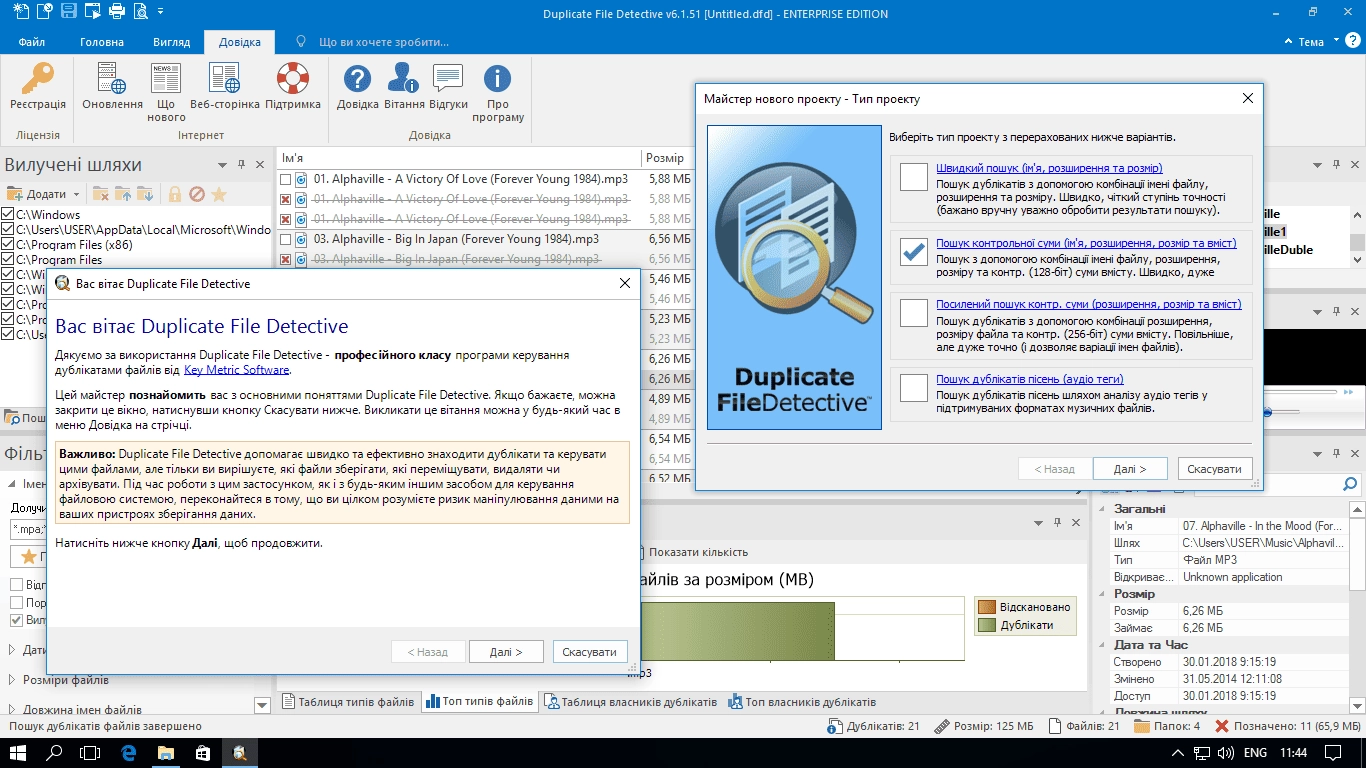
Task: Click the save icon in quick access toolbar
Action: [68, 13]
